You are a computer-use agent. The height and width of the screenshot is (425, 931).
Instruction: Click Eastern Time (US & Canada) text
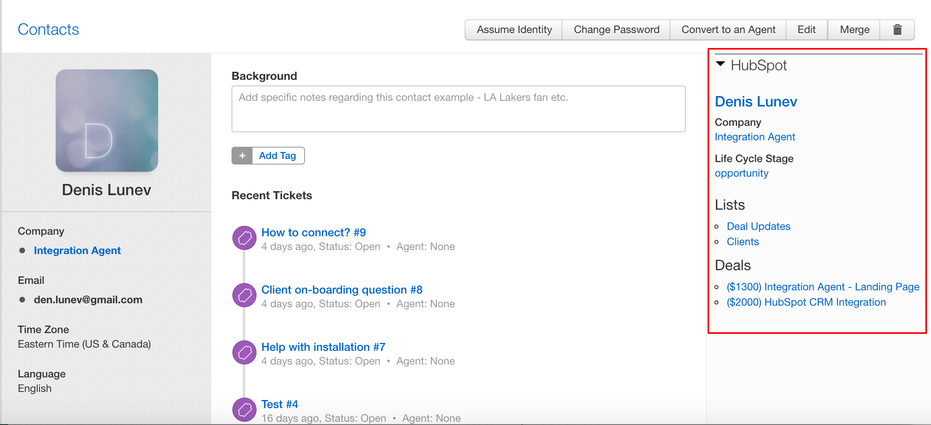[x=84, y=344]
